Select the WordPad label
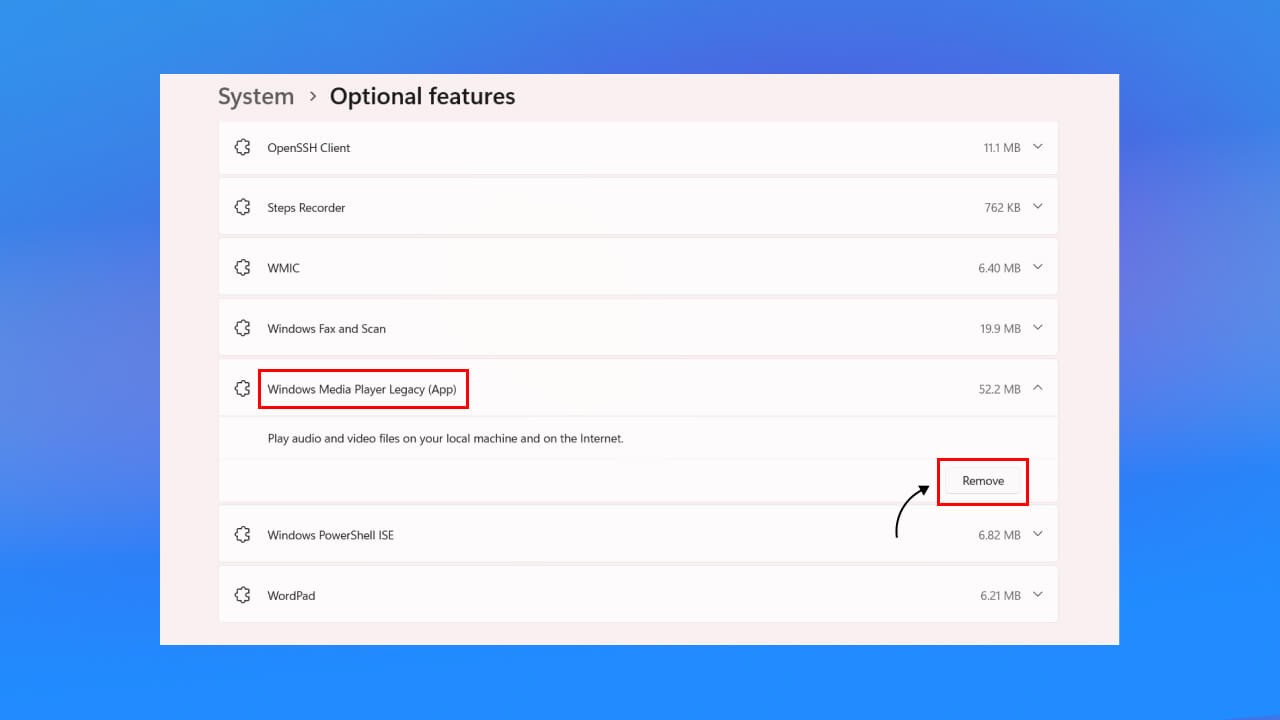The image size is (1280, 720). click(x=291, y=596)
